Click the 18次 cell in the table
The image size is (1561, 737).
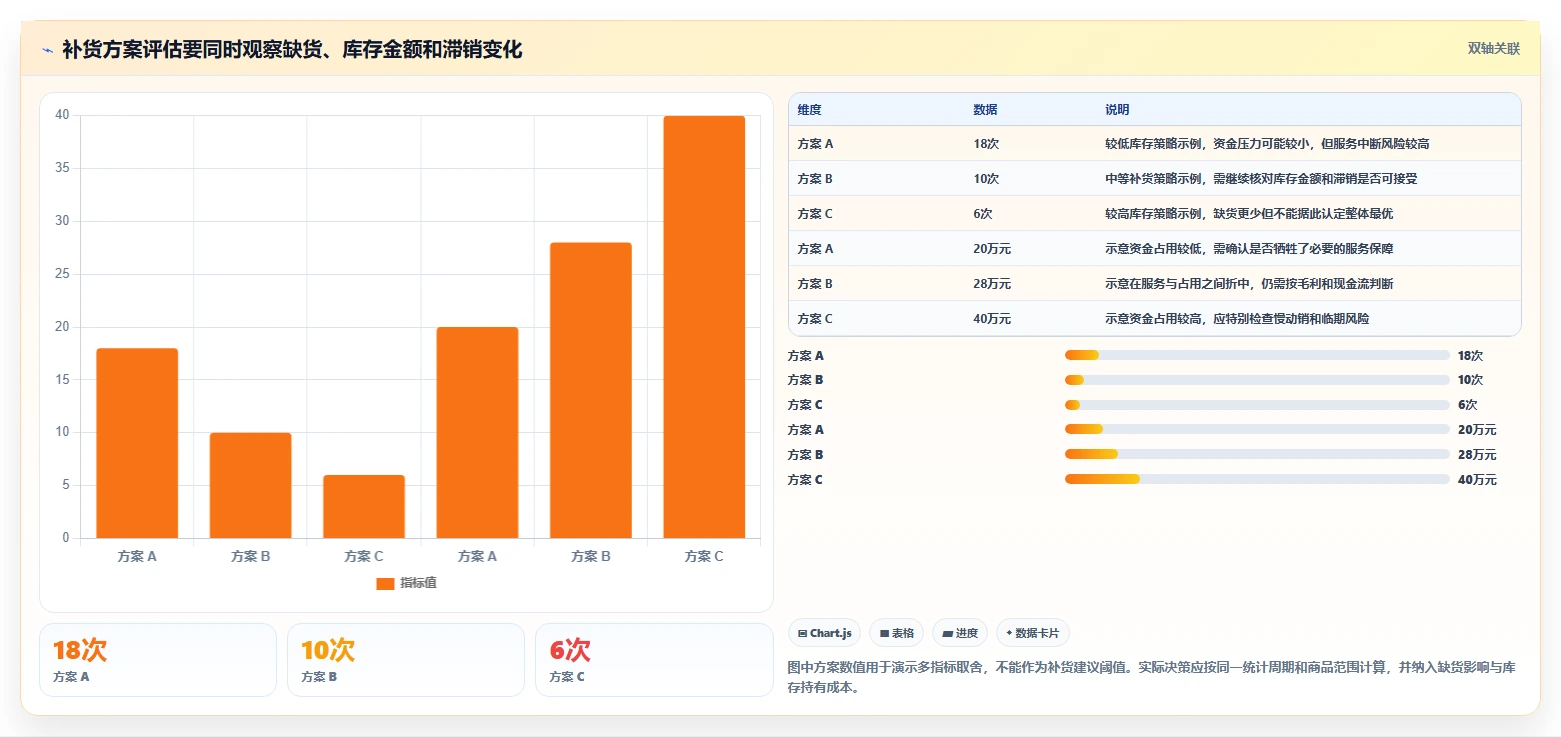click(986, 144)
